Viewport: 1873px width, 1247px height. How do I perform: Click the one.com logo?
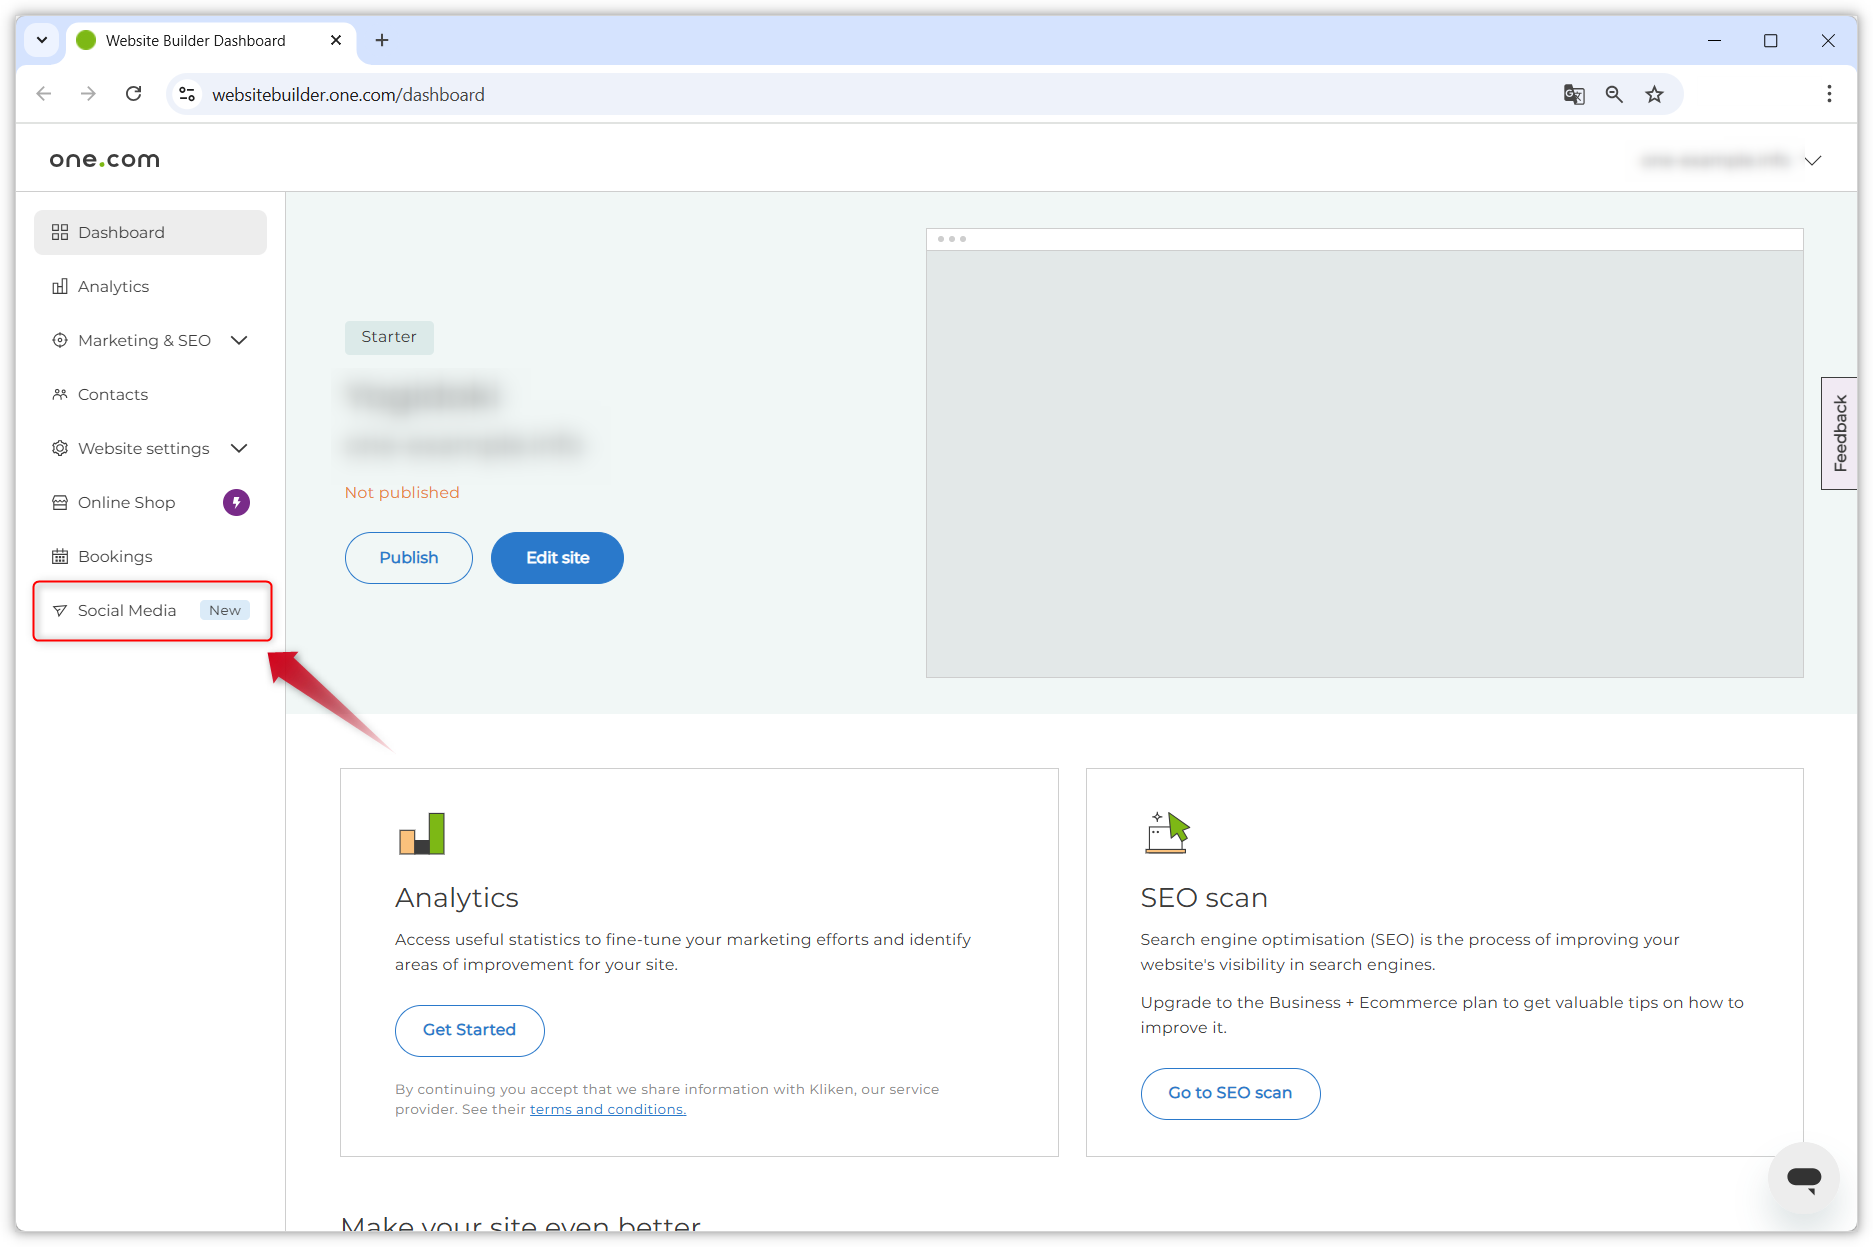click(105, 160)
